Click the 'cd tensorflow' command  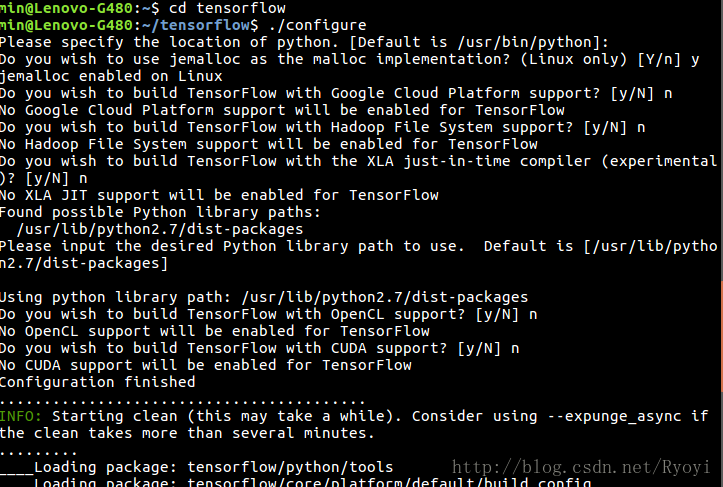[x=227, y=8]
